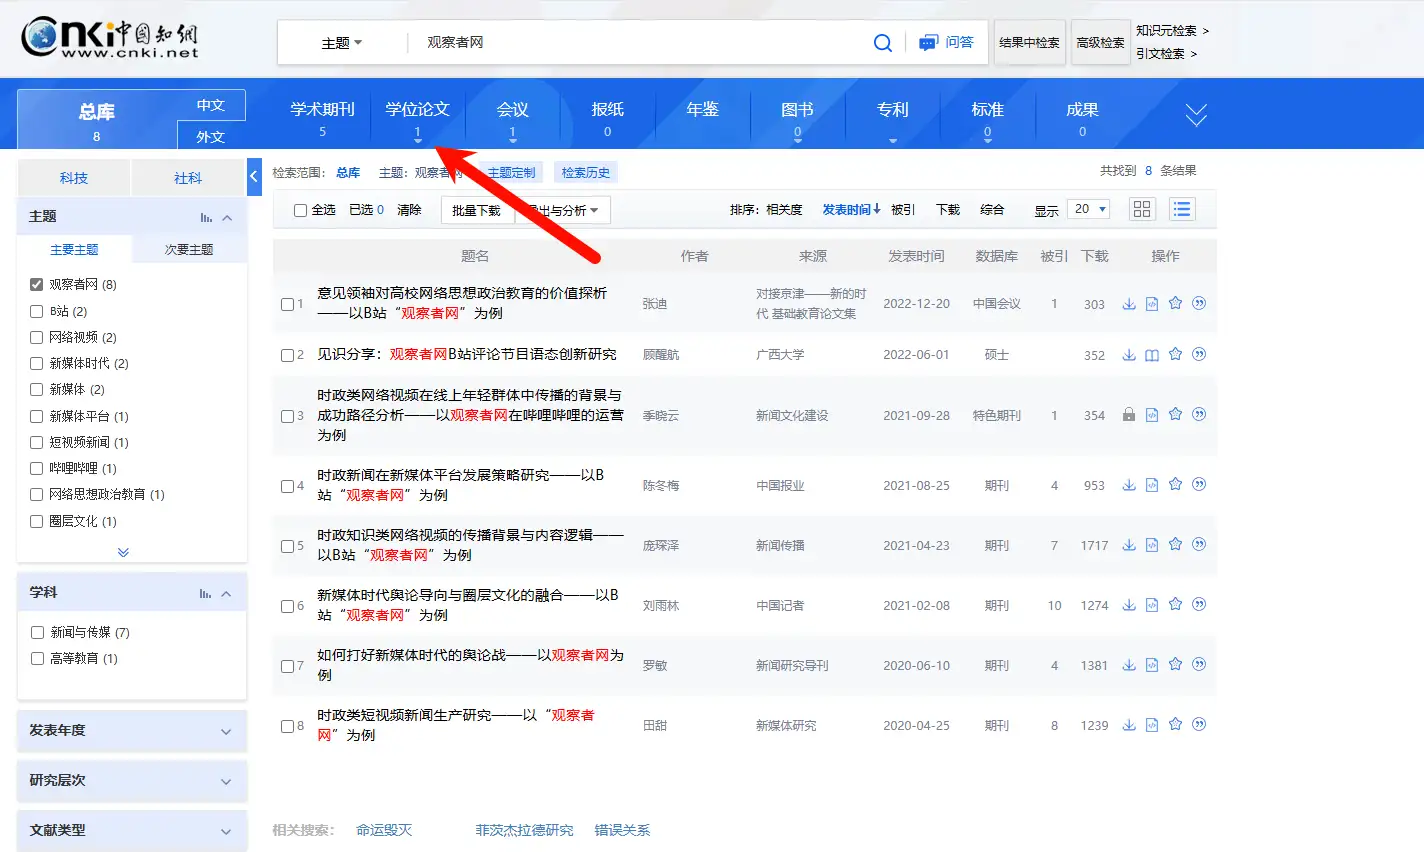The height and width of the screenshot is (852, 1424).
Task: Check the 圈层文化 (1) filter
Action: [x=37, y=521]
